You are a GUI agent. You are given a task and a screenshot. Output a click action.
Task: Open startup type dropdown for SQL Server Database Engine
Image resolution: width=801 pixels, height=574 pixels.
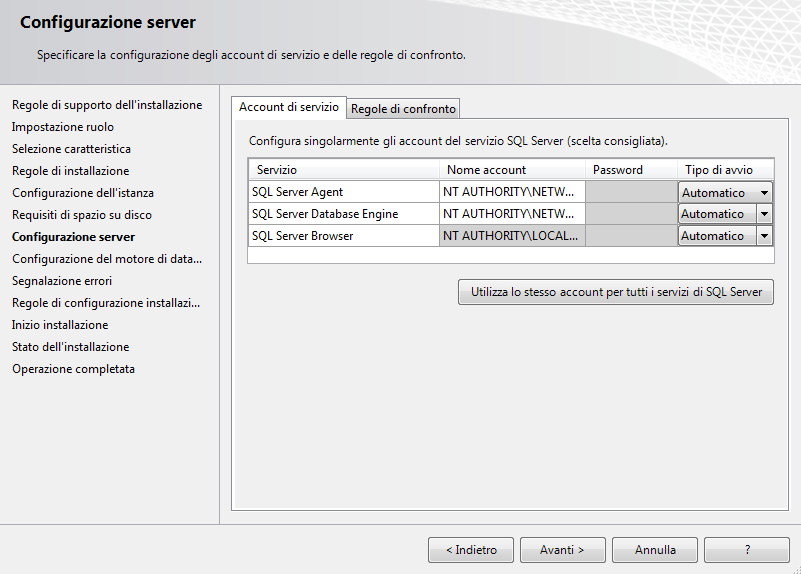click(764, 214)
